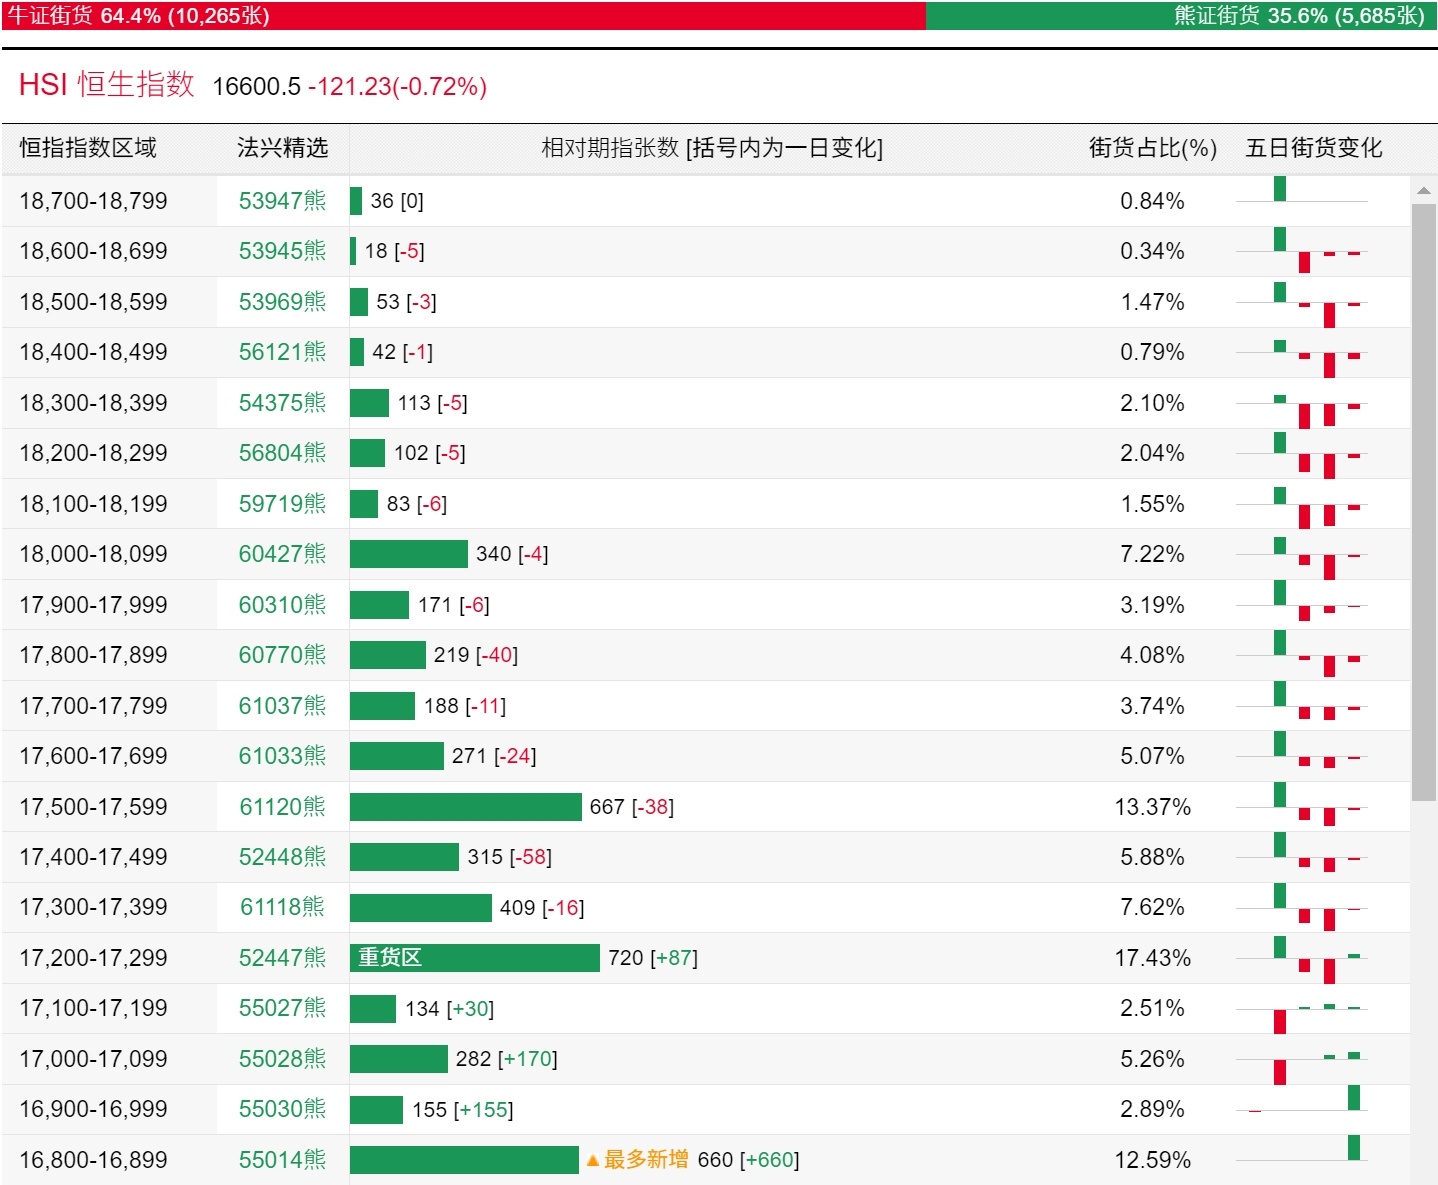Open the 52447熊 warrant link
The width and height of the screenshot is (1438, 1185).
tap(282, 958)
